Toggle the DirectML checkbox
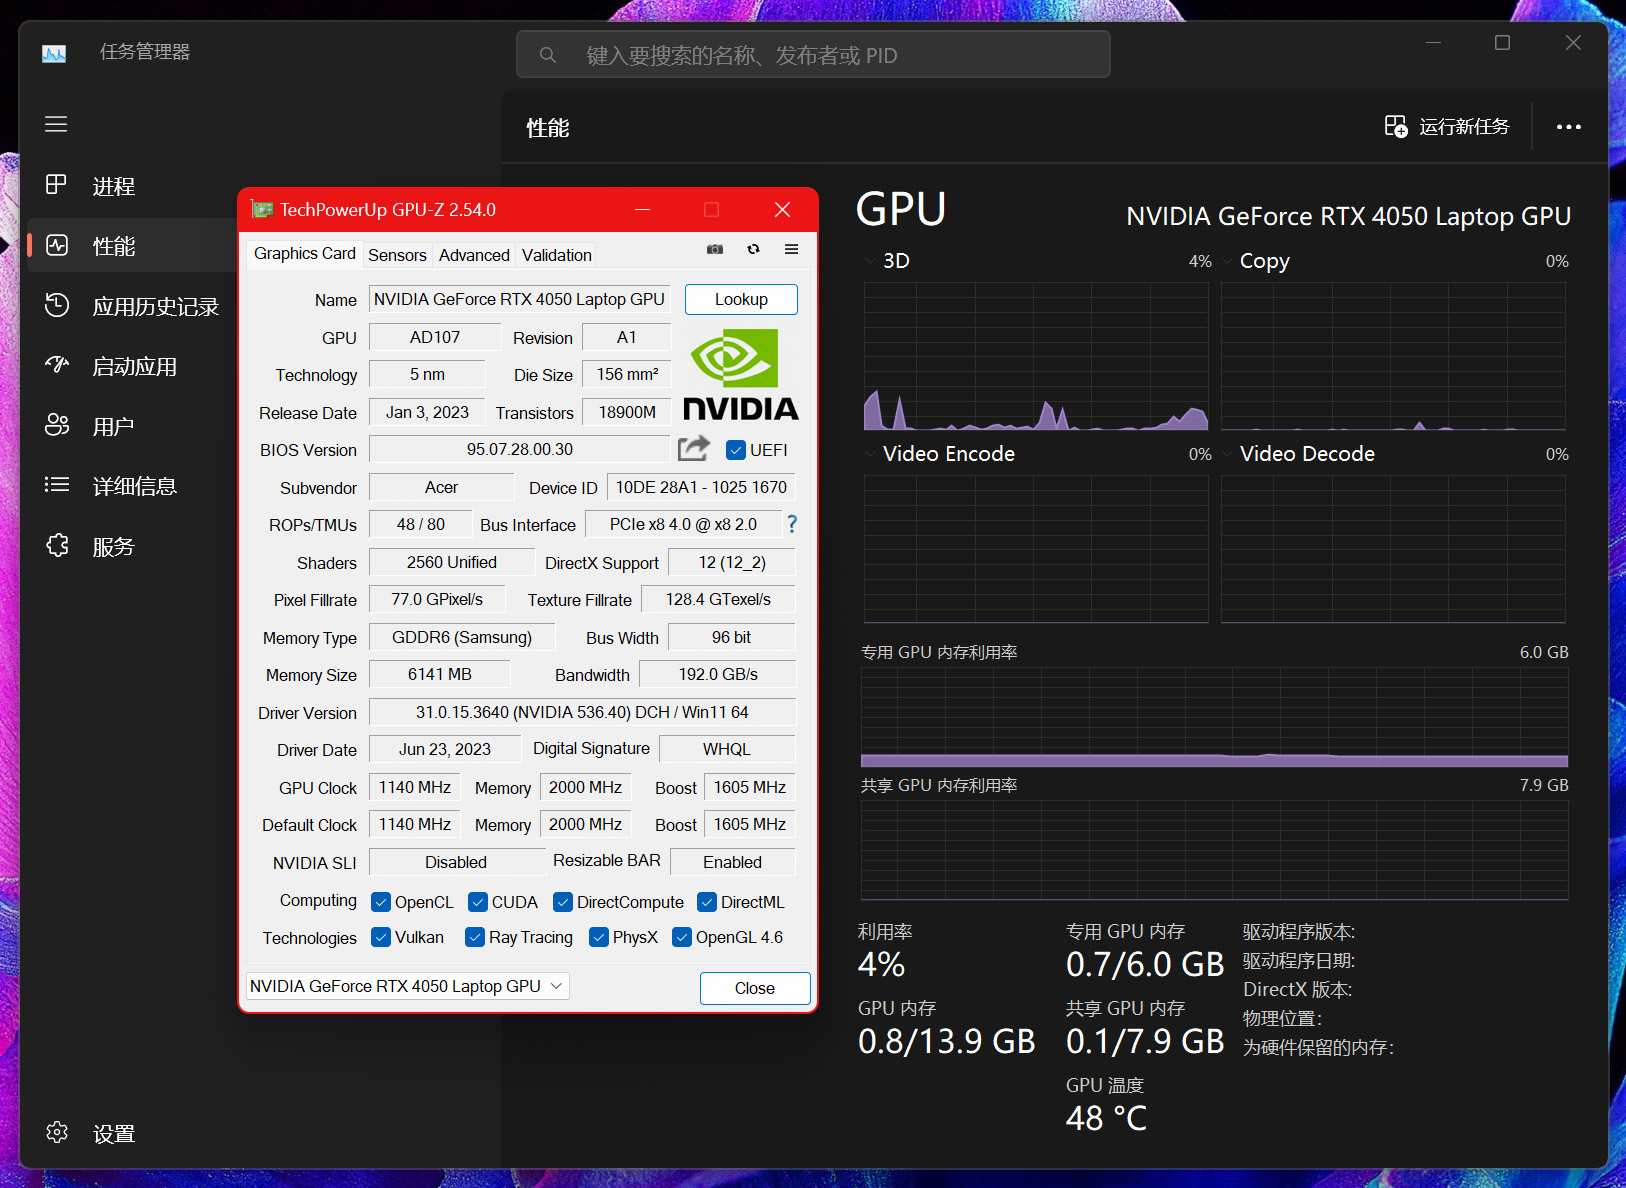Viewport: 1626px width, 1188px height. coord(706,902)
